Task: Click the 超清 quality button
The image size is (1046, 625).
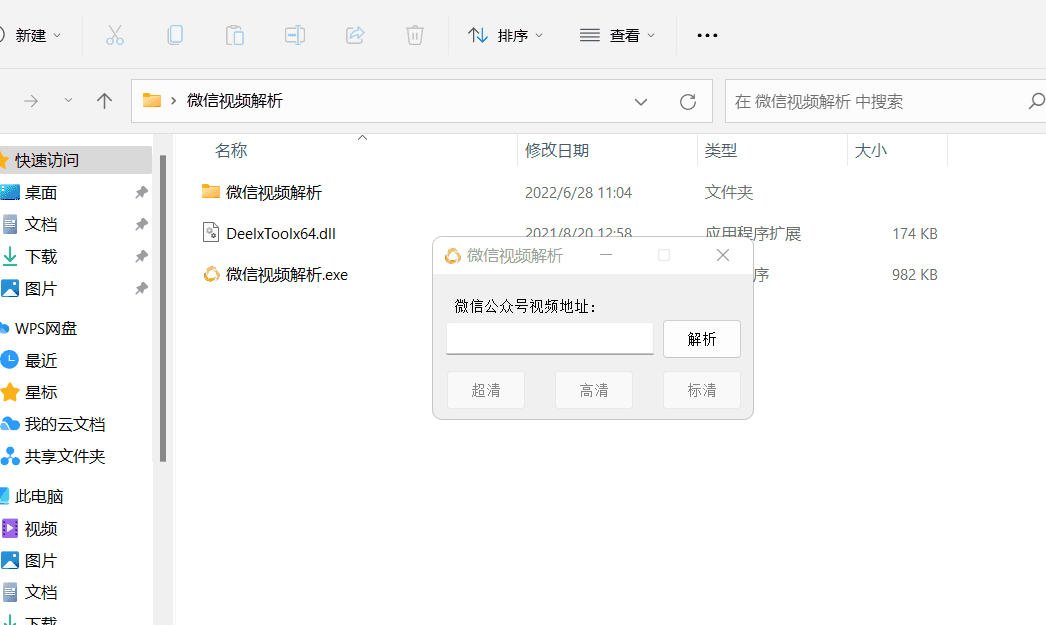Action: coord(486,390)
